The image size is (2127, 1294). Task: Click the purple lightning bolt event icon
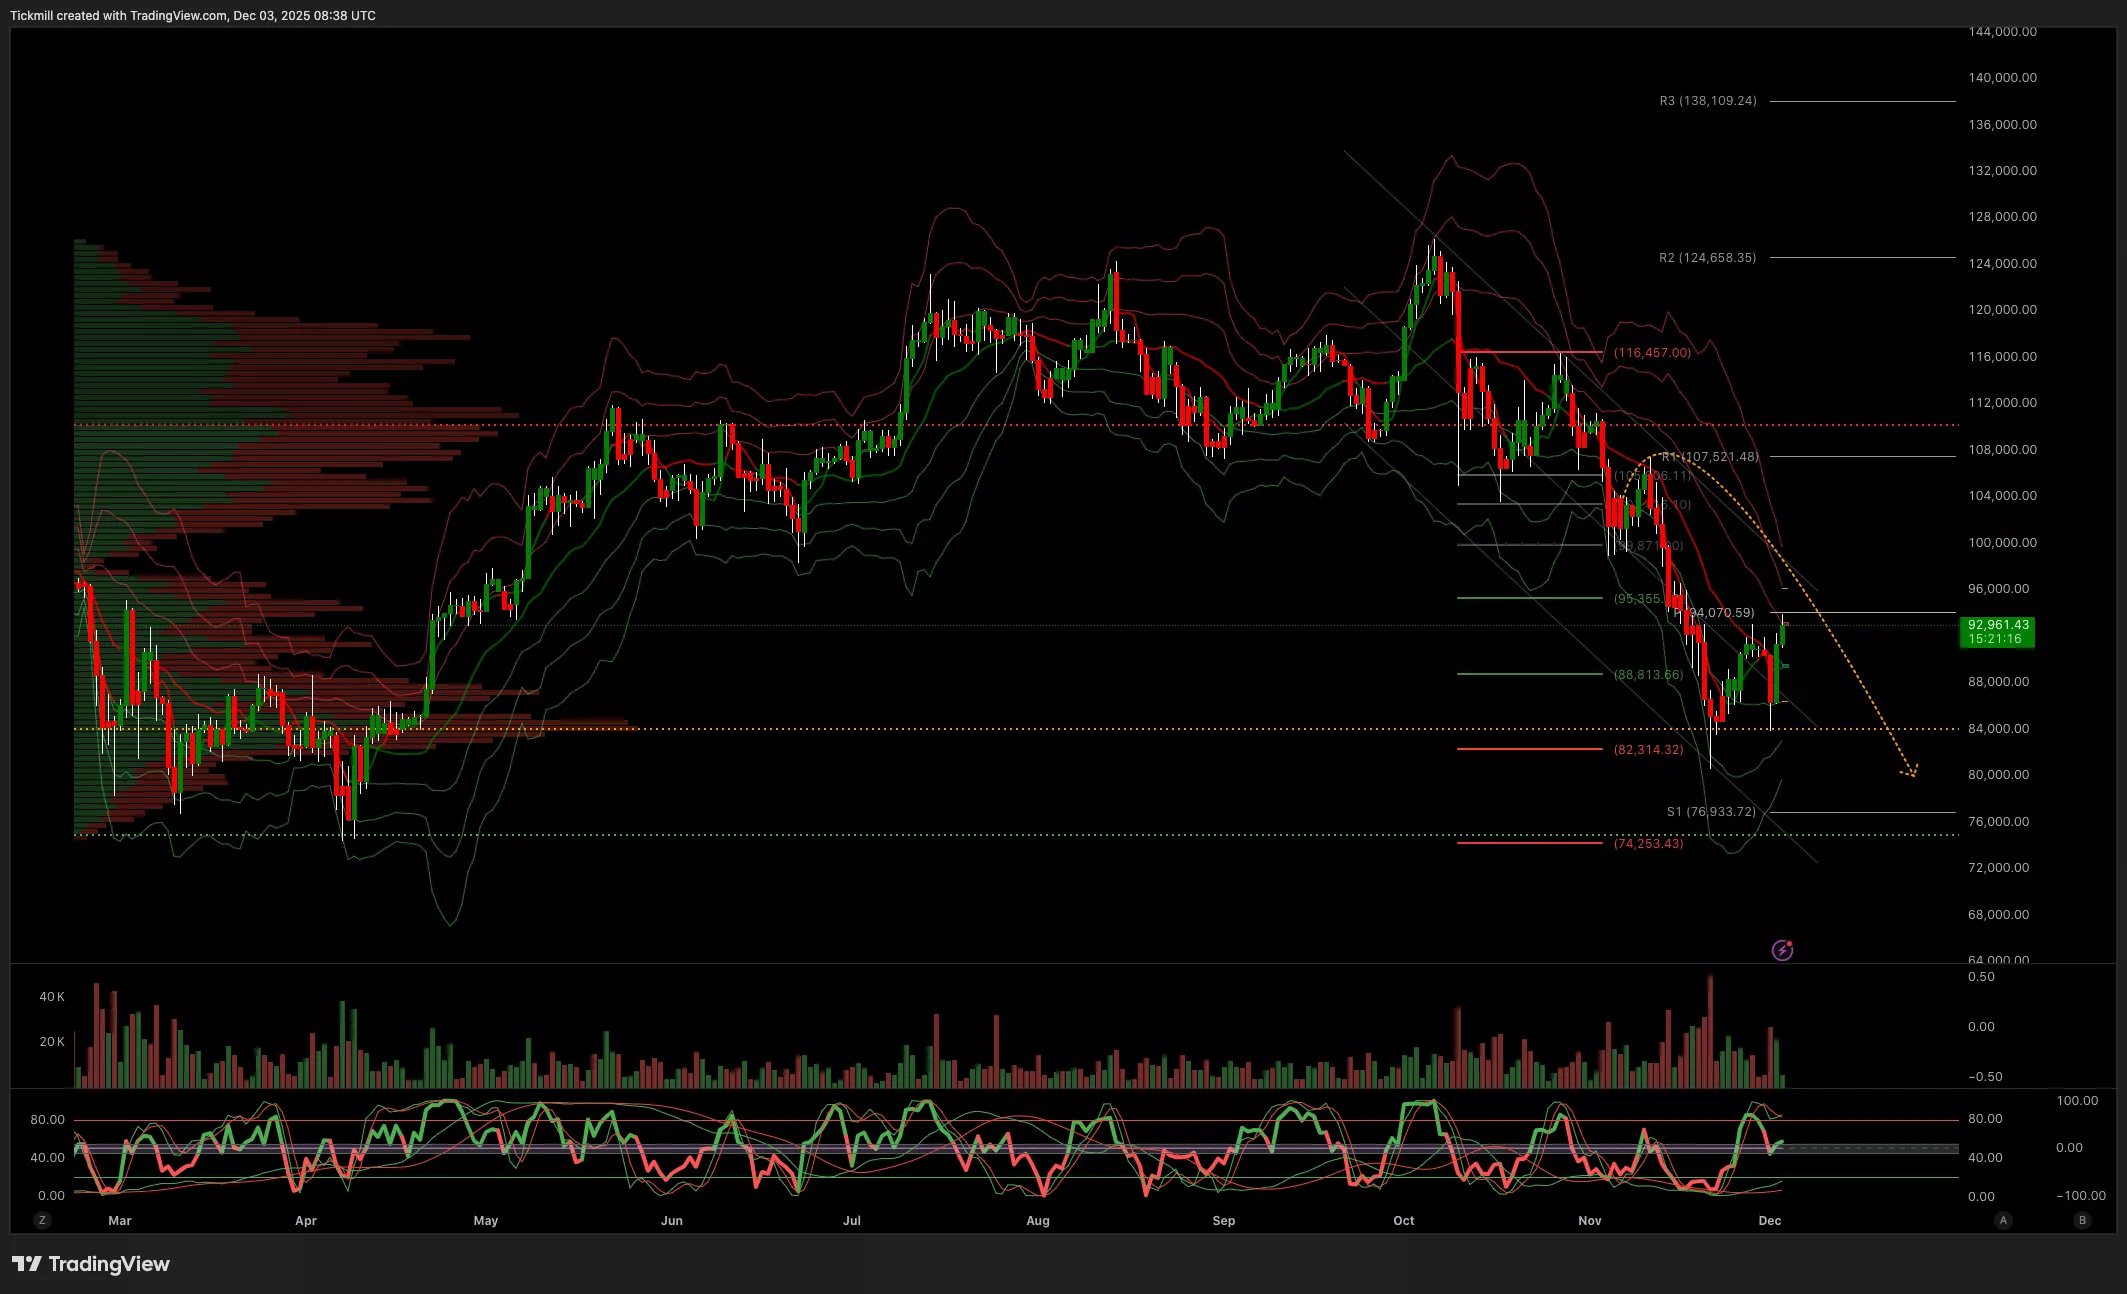coord(1782,950)
